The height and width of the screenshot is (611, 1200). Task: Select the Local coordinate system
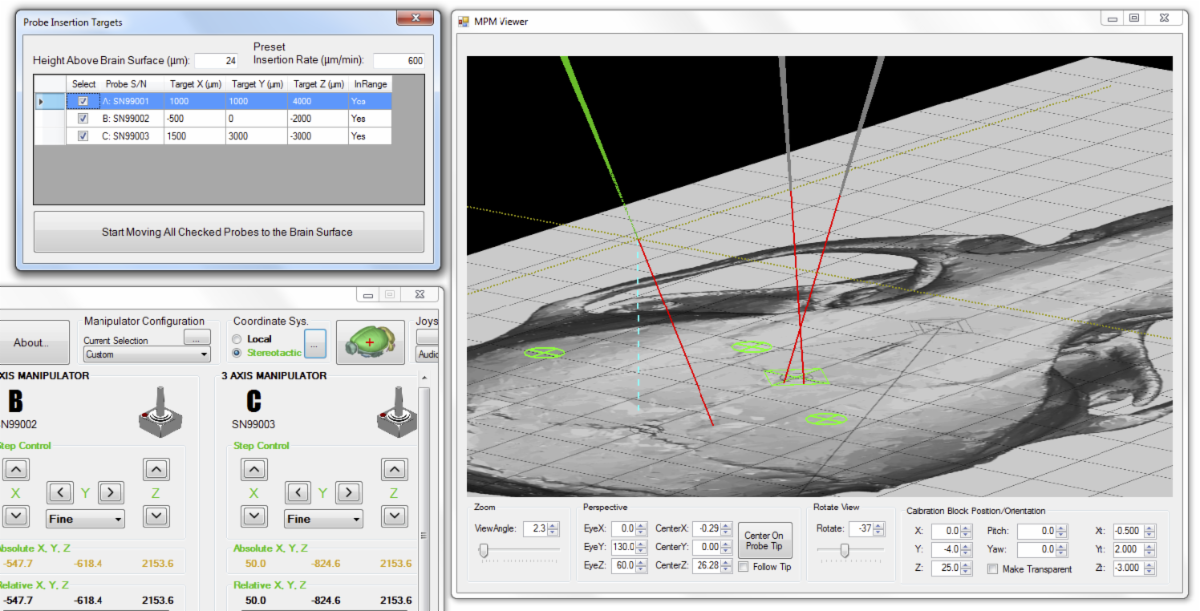click(x=236, y=339)
